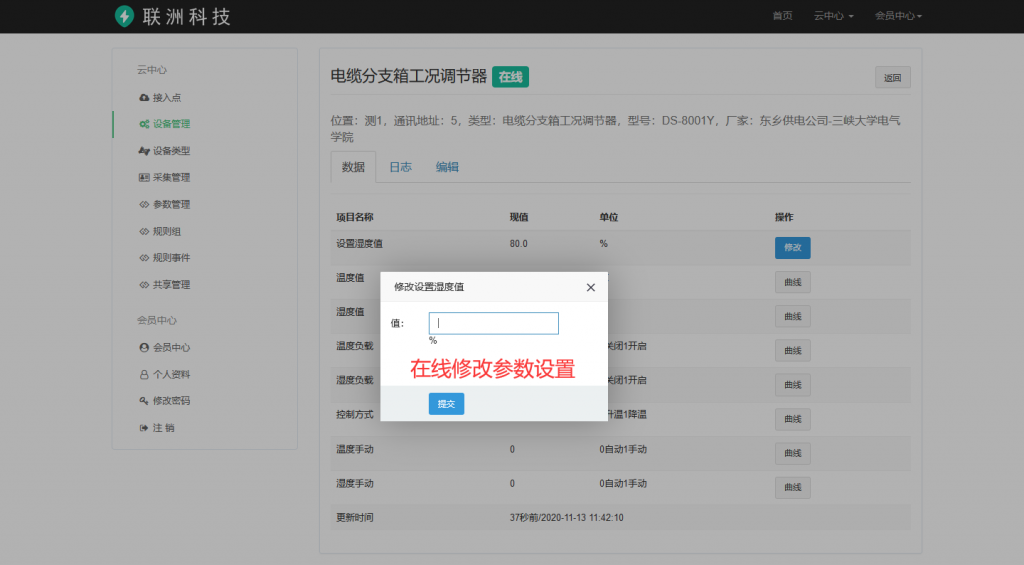The image size is (1024, 565).
Task: Click the 提交 submit button
Action: pyautogui.click(x=446, y=403)
